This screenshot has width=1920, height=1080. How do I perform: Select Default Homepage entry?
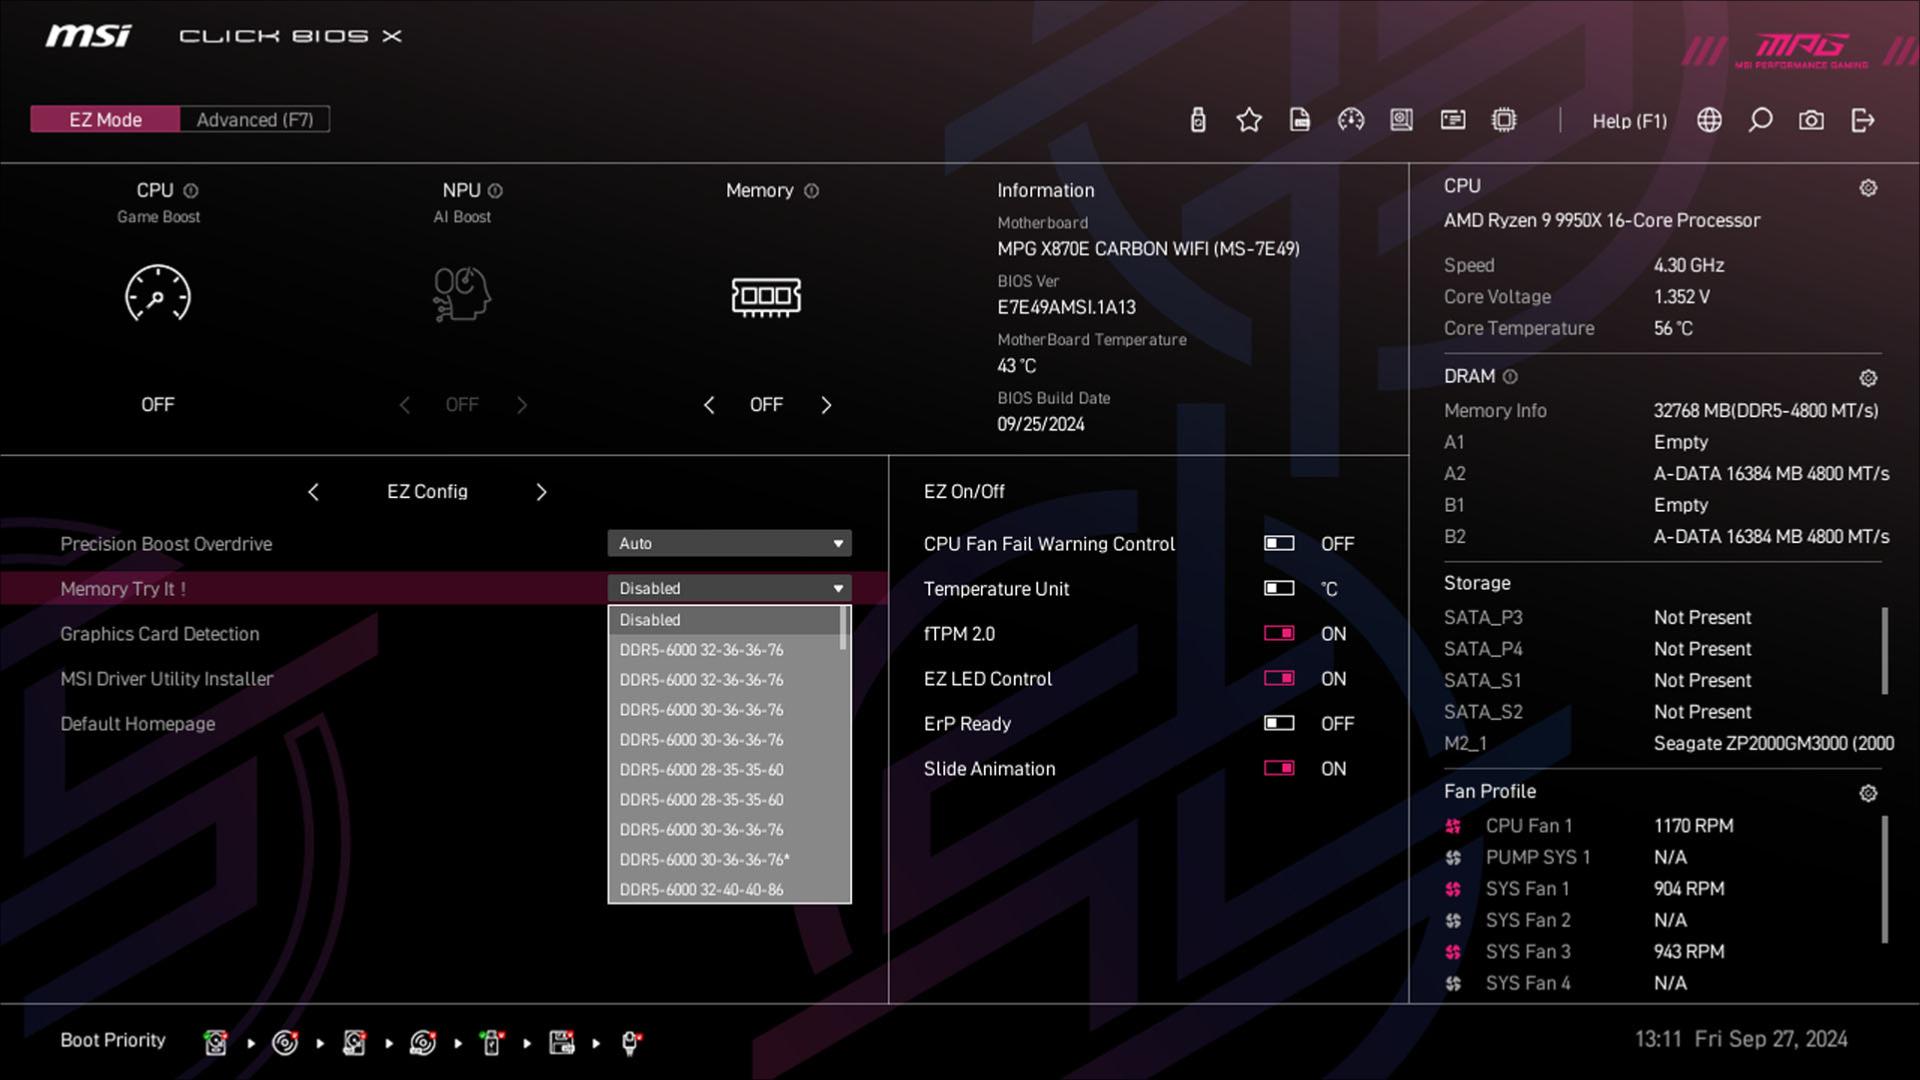point(137,724)
